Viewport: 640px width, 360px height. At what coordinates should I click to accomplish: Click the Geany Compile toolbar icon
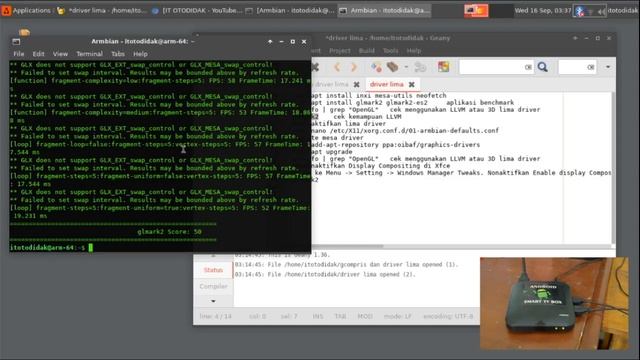pos(376,67)
